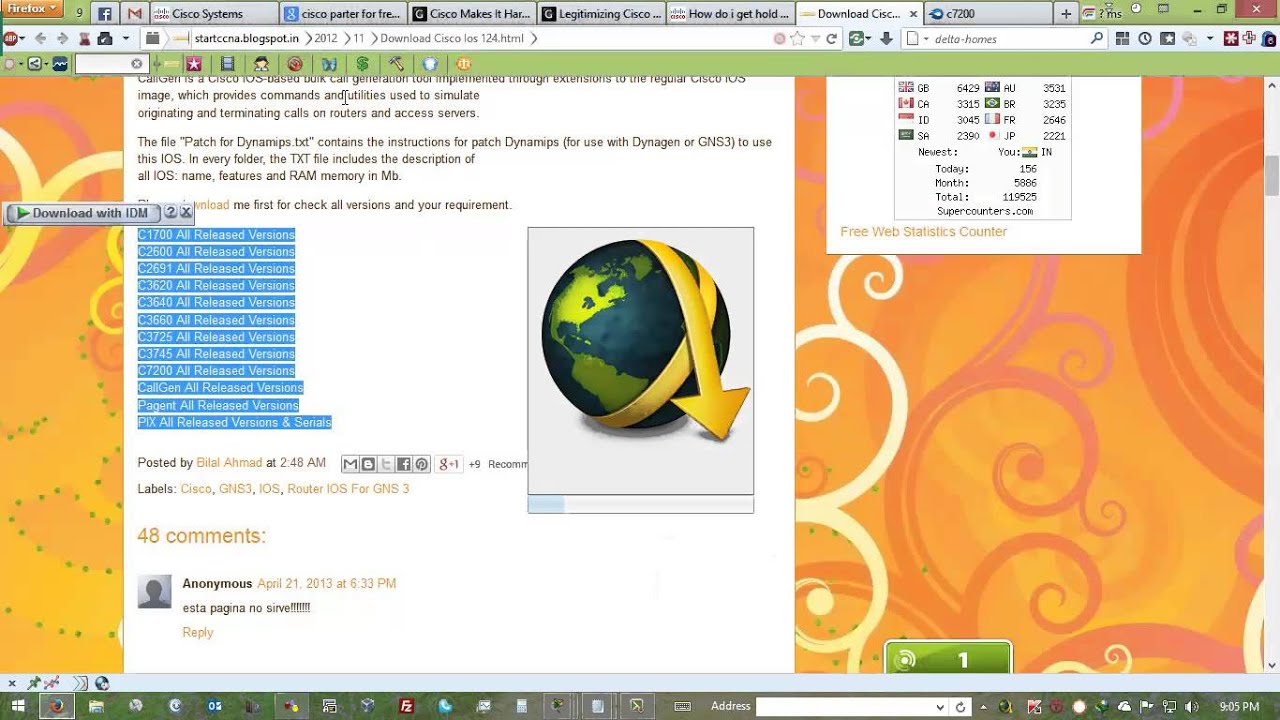Click the taskbar clock 9:05 PM
This screenshot has width=1280, height=720.
pos(1239,706)
